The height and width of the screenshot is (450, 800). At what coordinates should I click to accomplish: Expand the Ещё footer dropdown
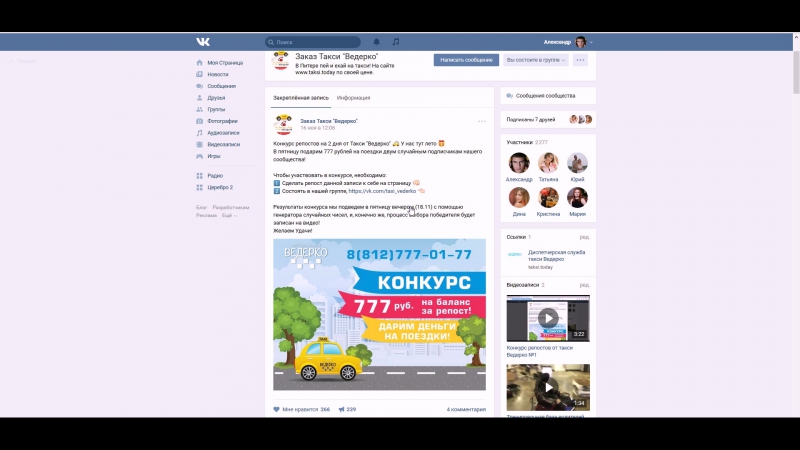pyautogui.click(x=229, y=216)
